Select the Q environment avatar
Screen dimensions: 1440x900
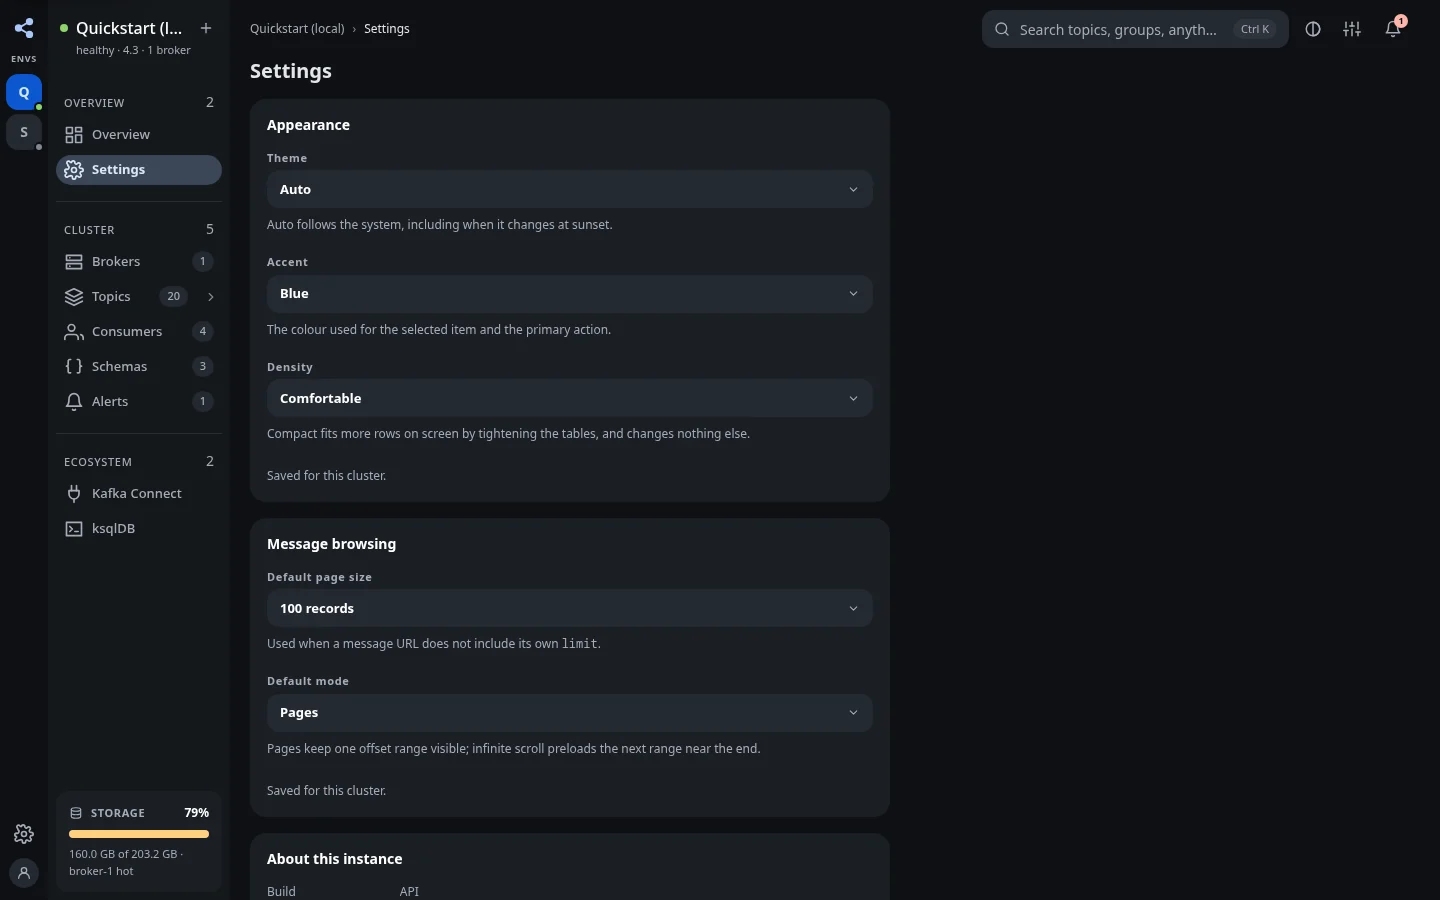24,92
